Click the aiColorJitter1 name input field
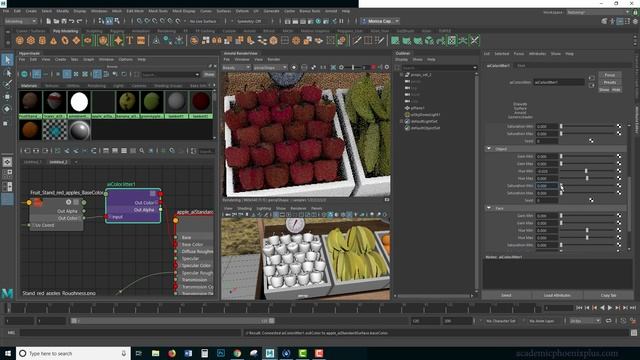The width and height of the screenshot is (640, 360). coord(559,82)
